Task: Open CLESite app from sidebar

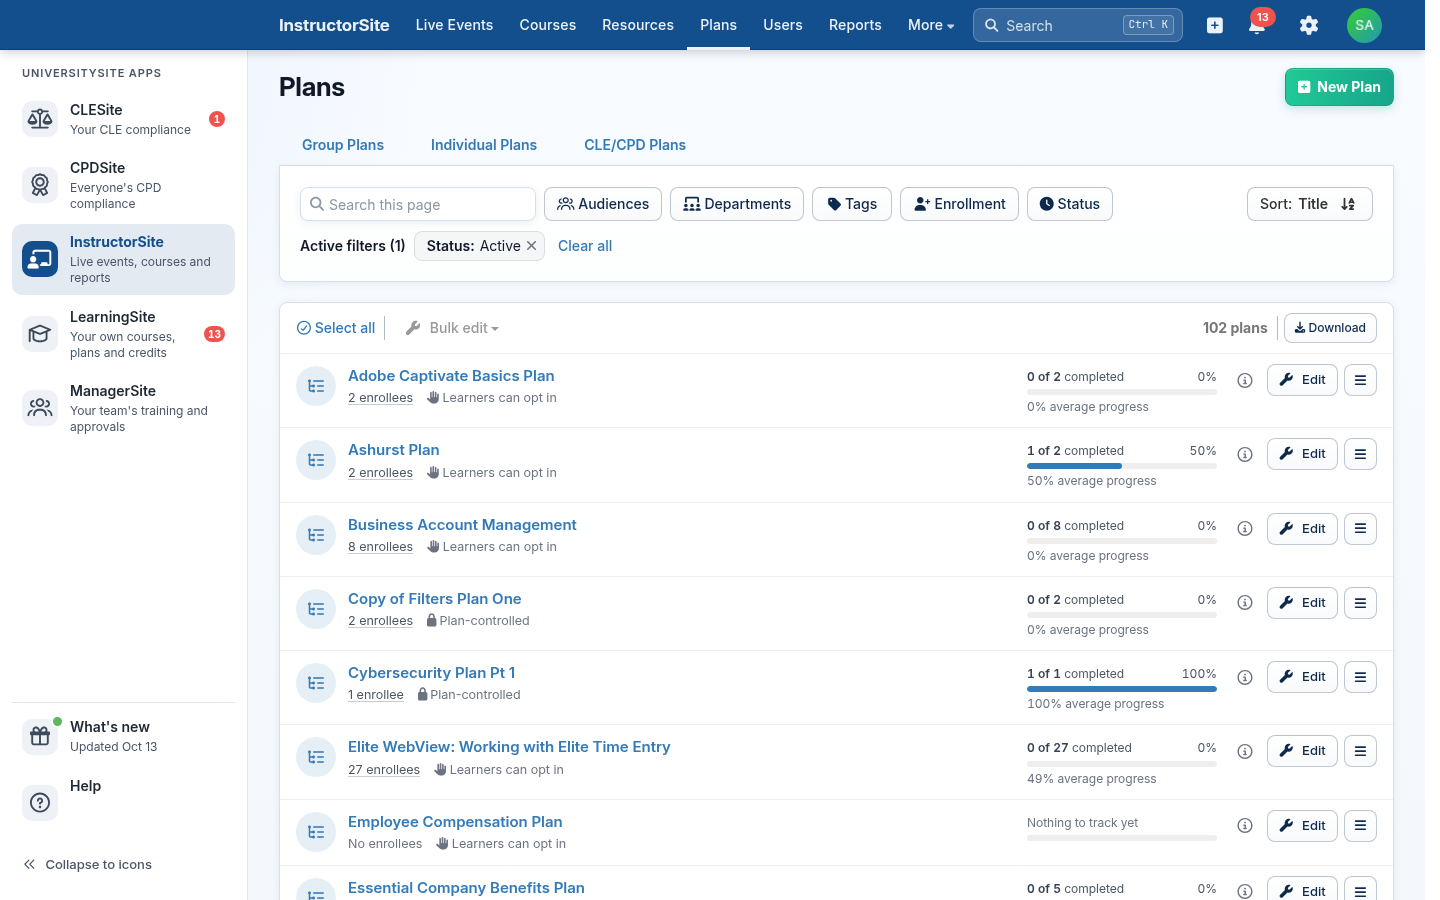Action: click(123, 119)
